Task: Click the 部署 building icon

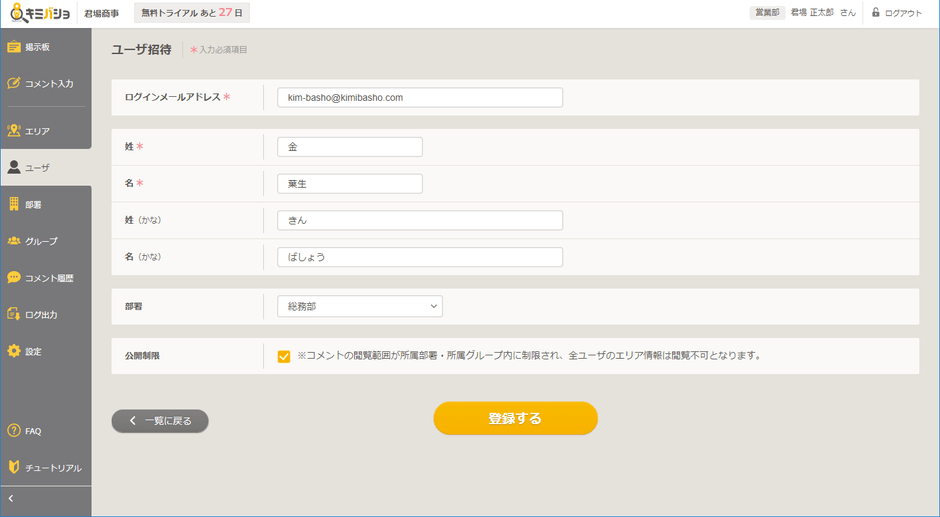Action: tap(14, 204)
